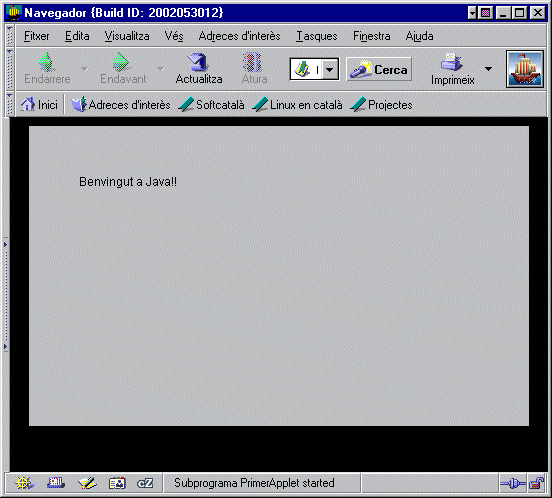Open the URL bar history dropdown arrow
This screenshot has width=552, height=498.
pyautogui.click(x=330, y=69)
